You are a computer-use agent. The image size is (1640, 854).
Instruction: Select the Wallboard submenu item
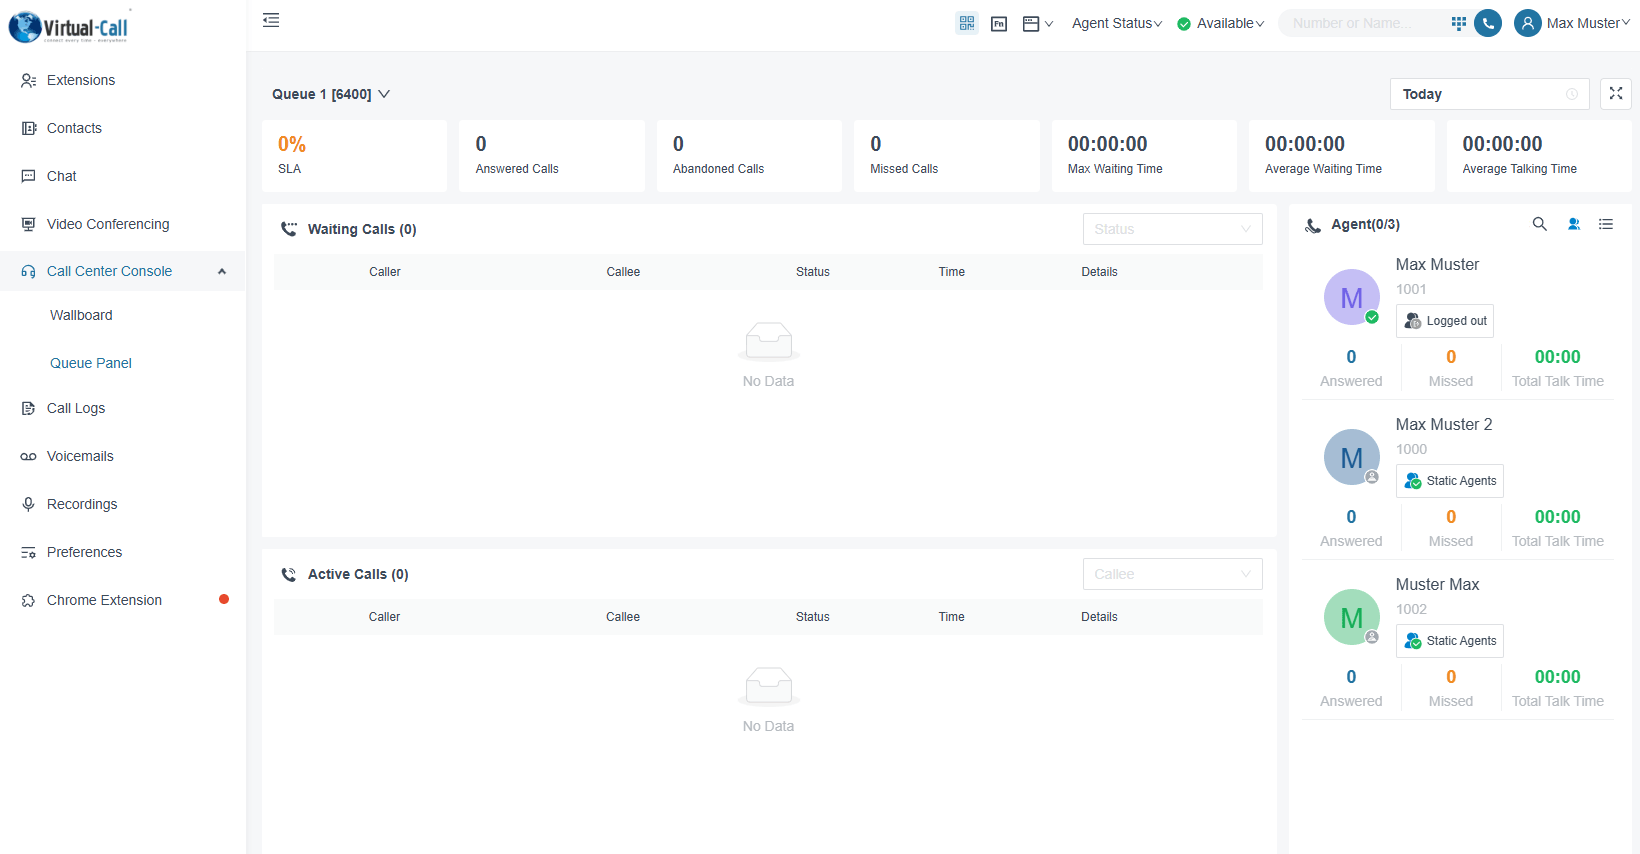[81, 315]
